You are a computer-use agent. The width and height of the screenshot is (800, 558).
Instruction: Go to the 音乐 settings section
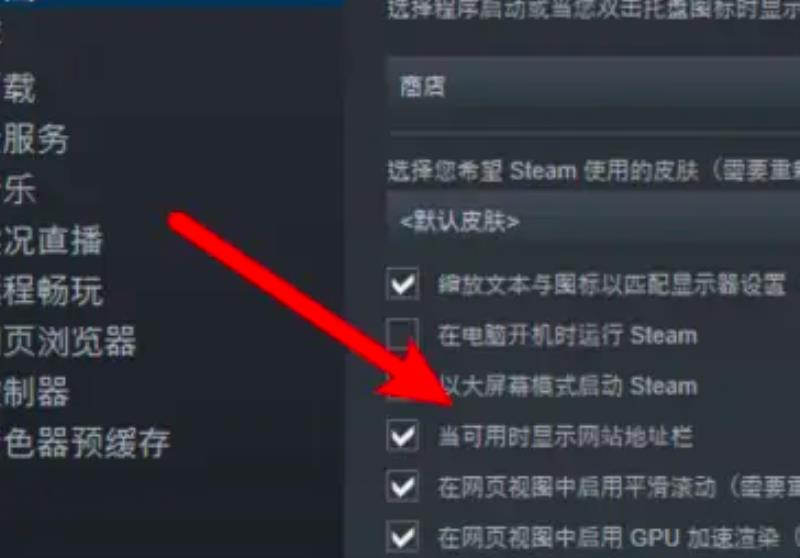[x=18, y=189]
